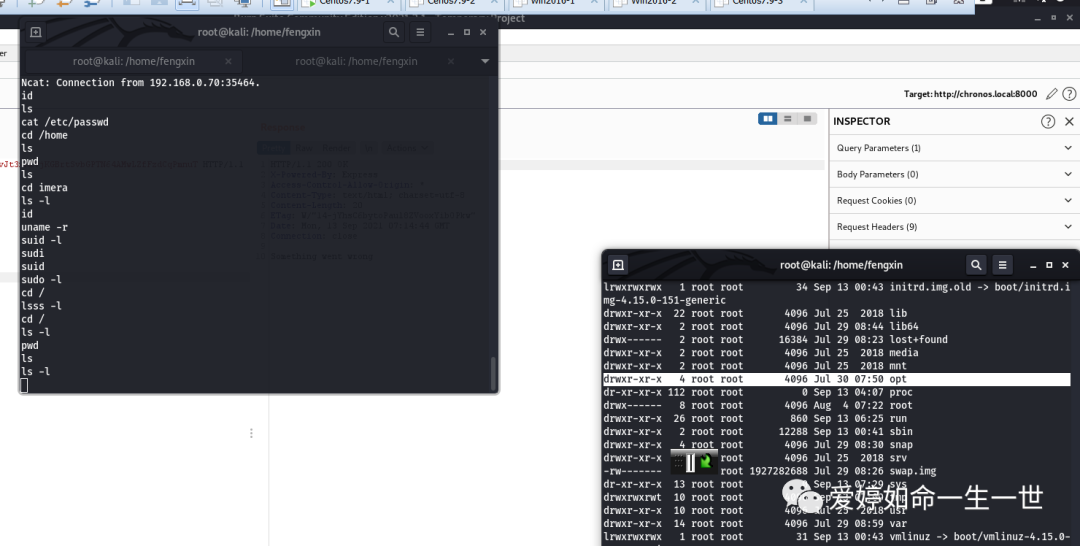Image resolution: width=1080 pixels, height=546 pixels.
Task: Click the proc directory row
Action: coord(758,392)
